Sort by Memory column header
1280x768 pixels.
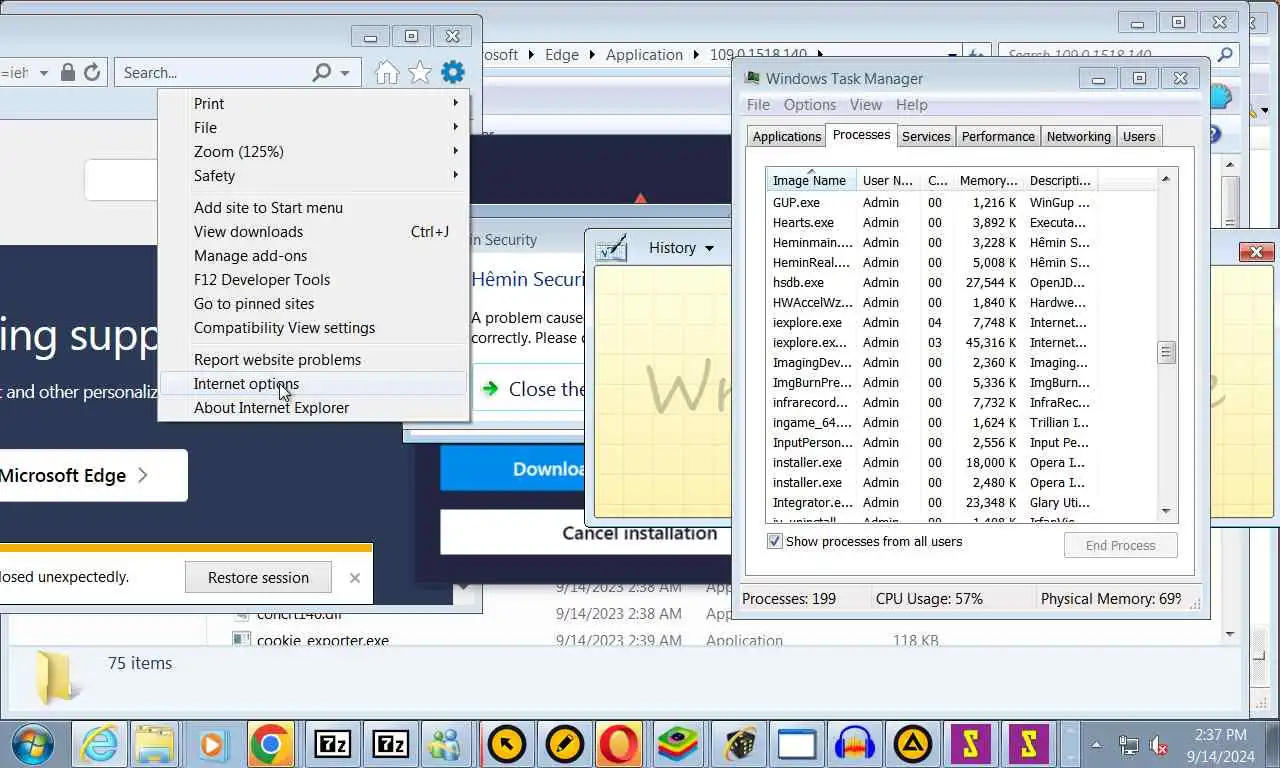click(x=988, y=180)
